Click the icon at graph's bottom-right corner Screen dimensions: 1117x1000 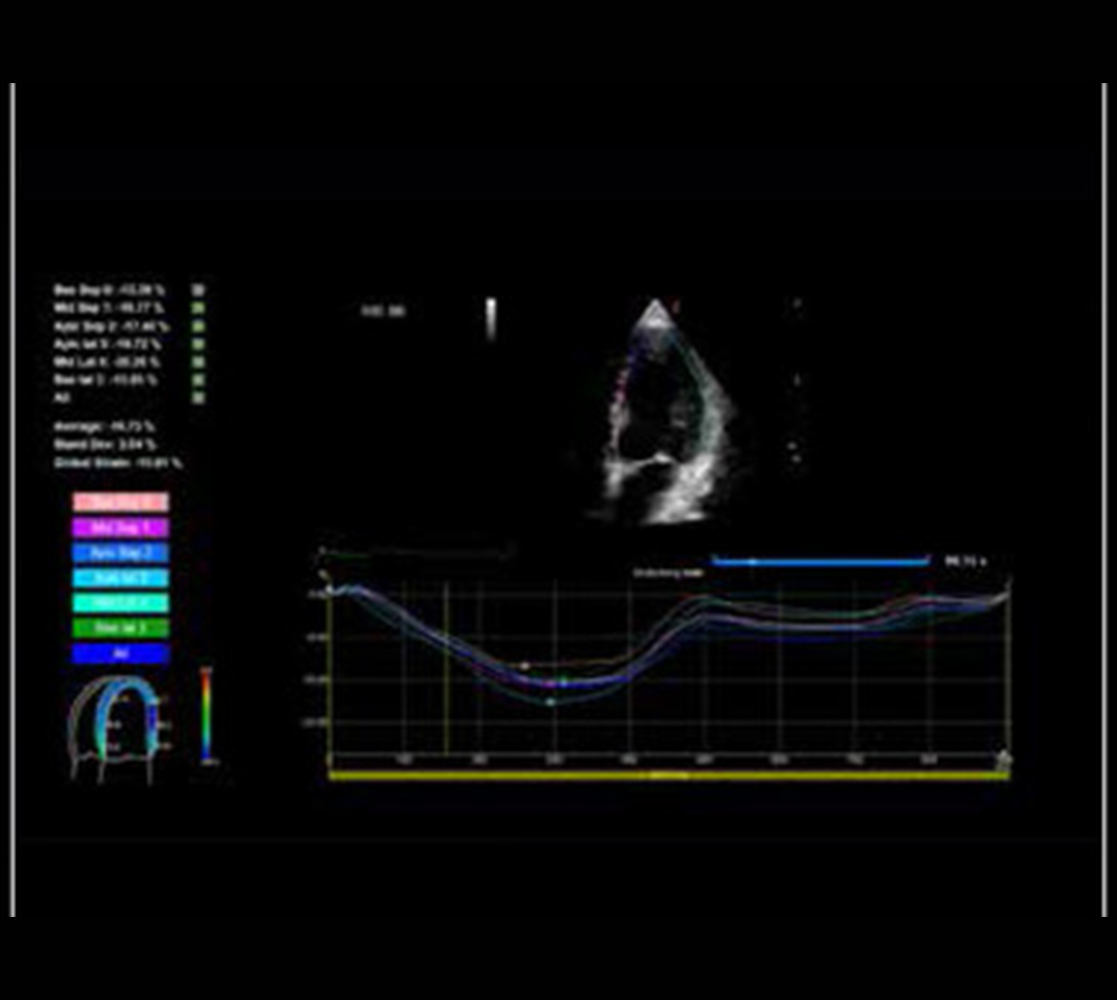tap(1003, 761)
